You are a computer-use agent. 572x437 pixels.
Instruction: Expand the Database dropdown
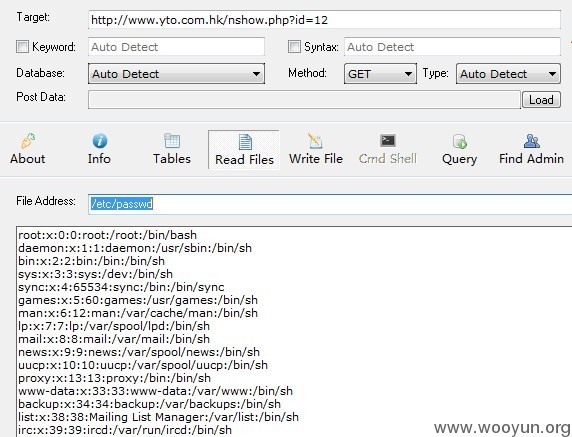tap(177, 74)
